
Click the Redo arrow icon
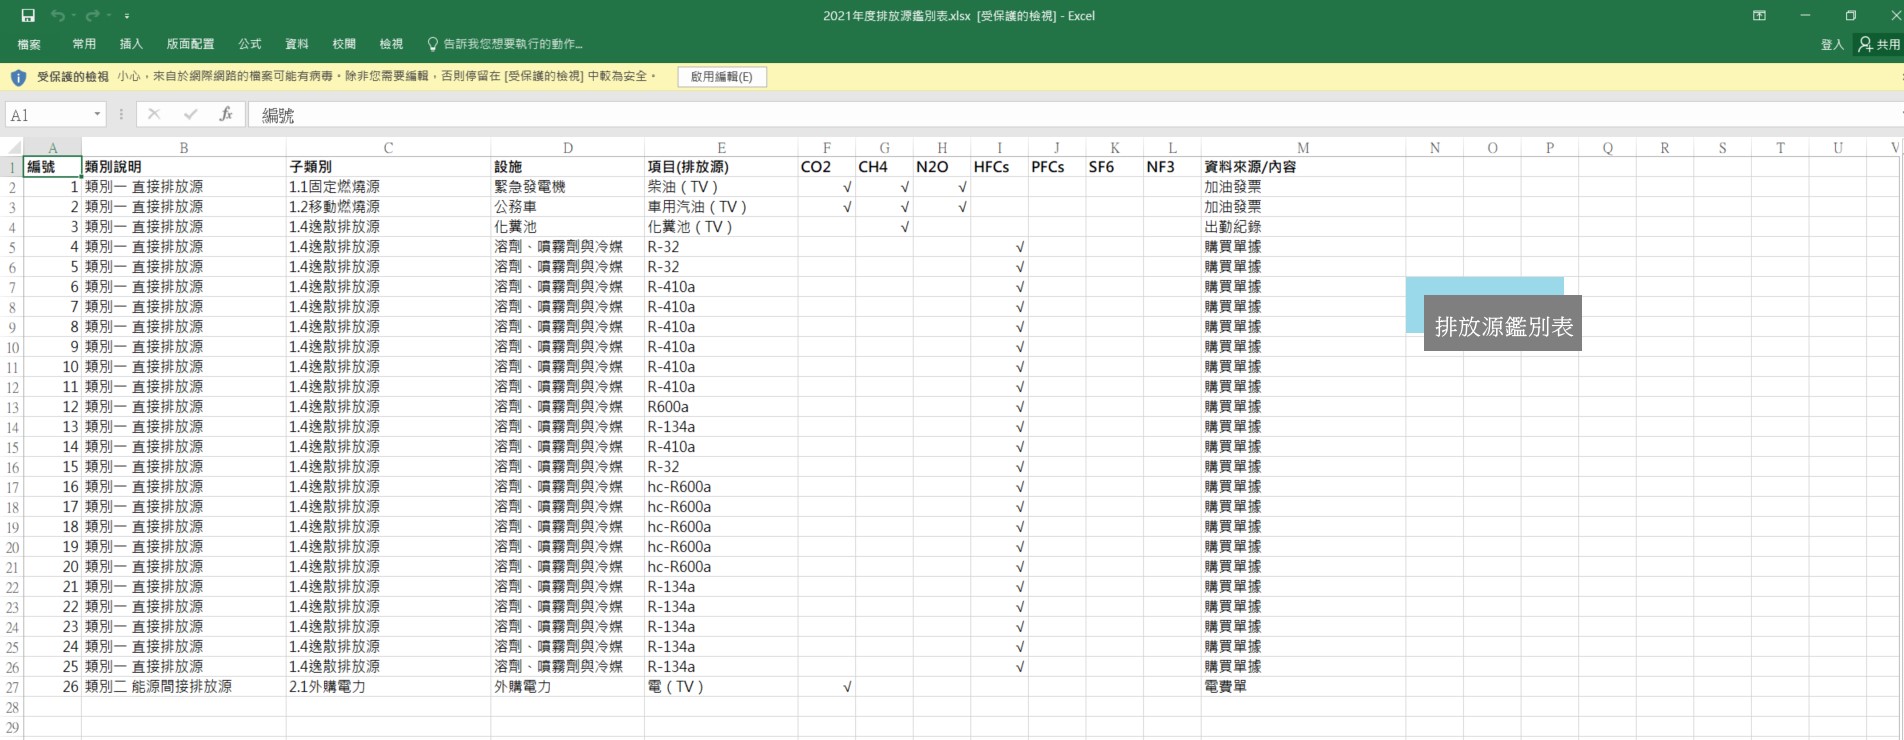click(x=92, y=16)
